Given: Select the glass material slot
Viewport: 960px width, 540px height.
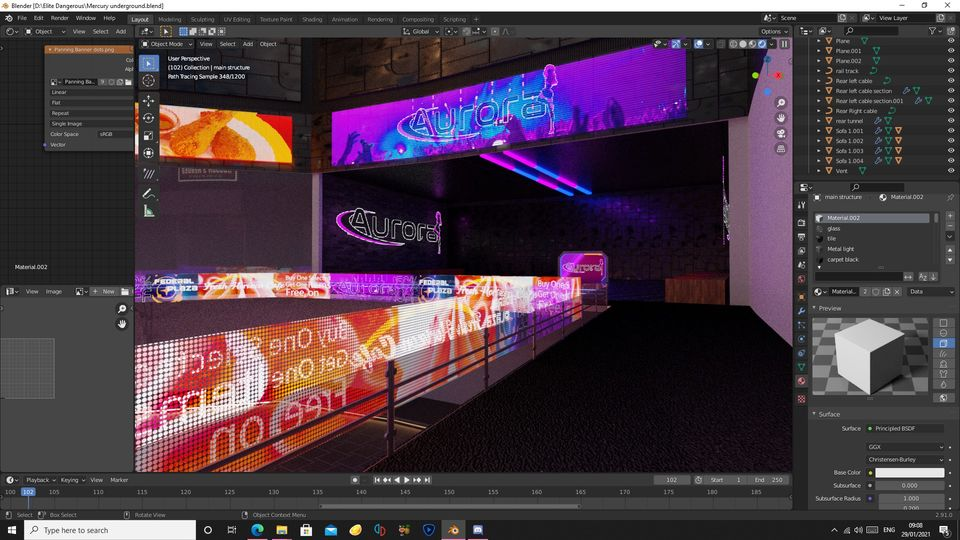Looking at the screenshot, I should (872, 228).
